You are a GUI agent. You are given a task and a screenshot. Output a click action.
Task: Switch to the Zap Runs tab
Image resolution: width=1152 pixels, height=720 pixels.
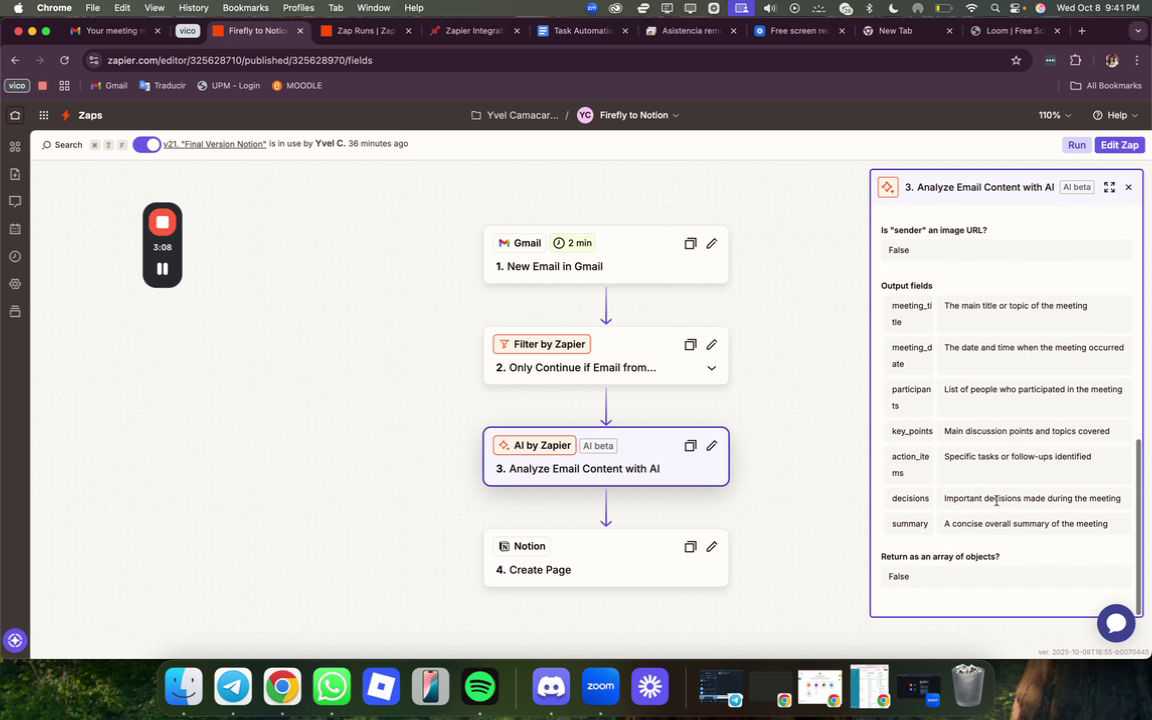point(365,31)
